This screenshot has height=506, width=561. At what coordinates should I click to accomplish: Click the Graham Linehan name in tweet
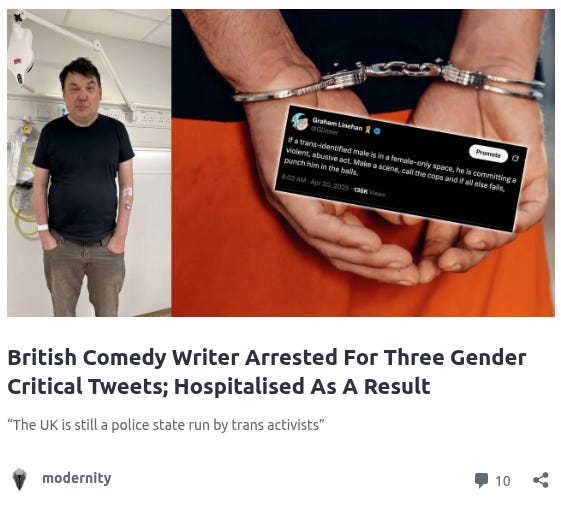click(x=337, y=125)
